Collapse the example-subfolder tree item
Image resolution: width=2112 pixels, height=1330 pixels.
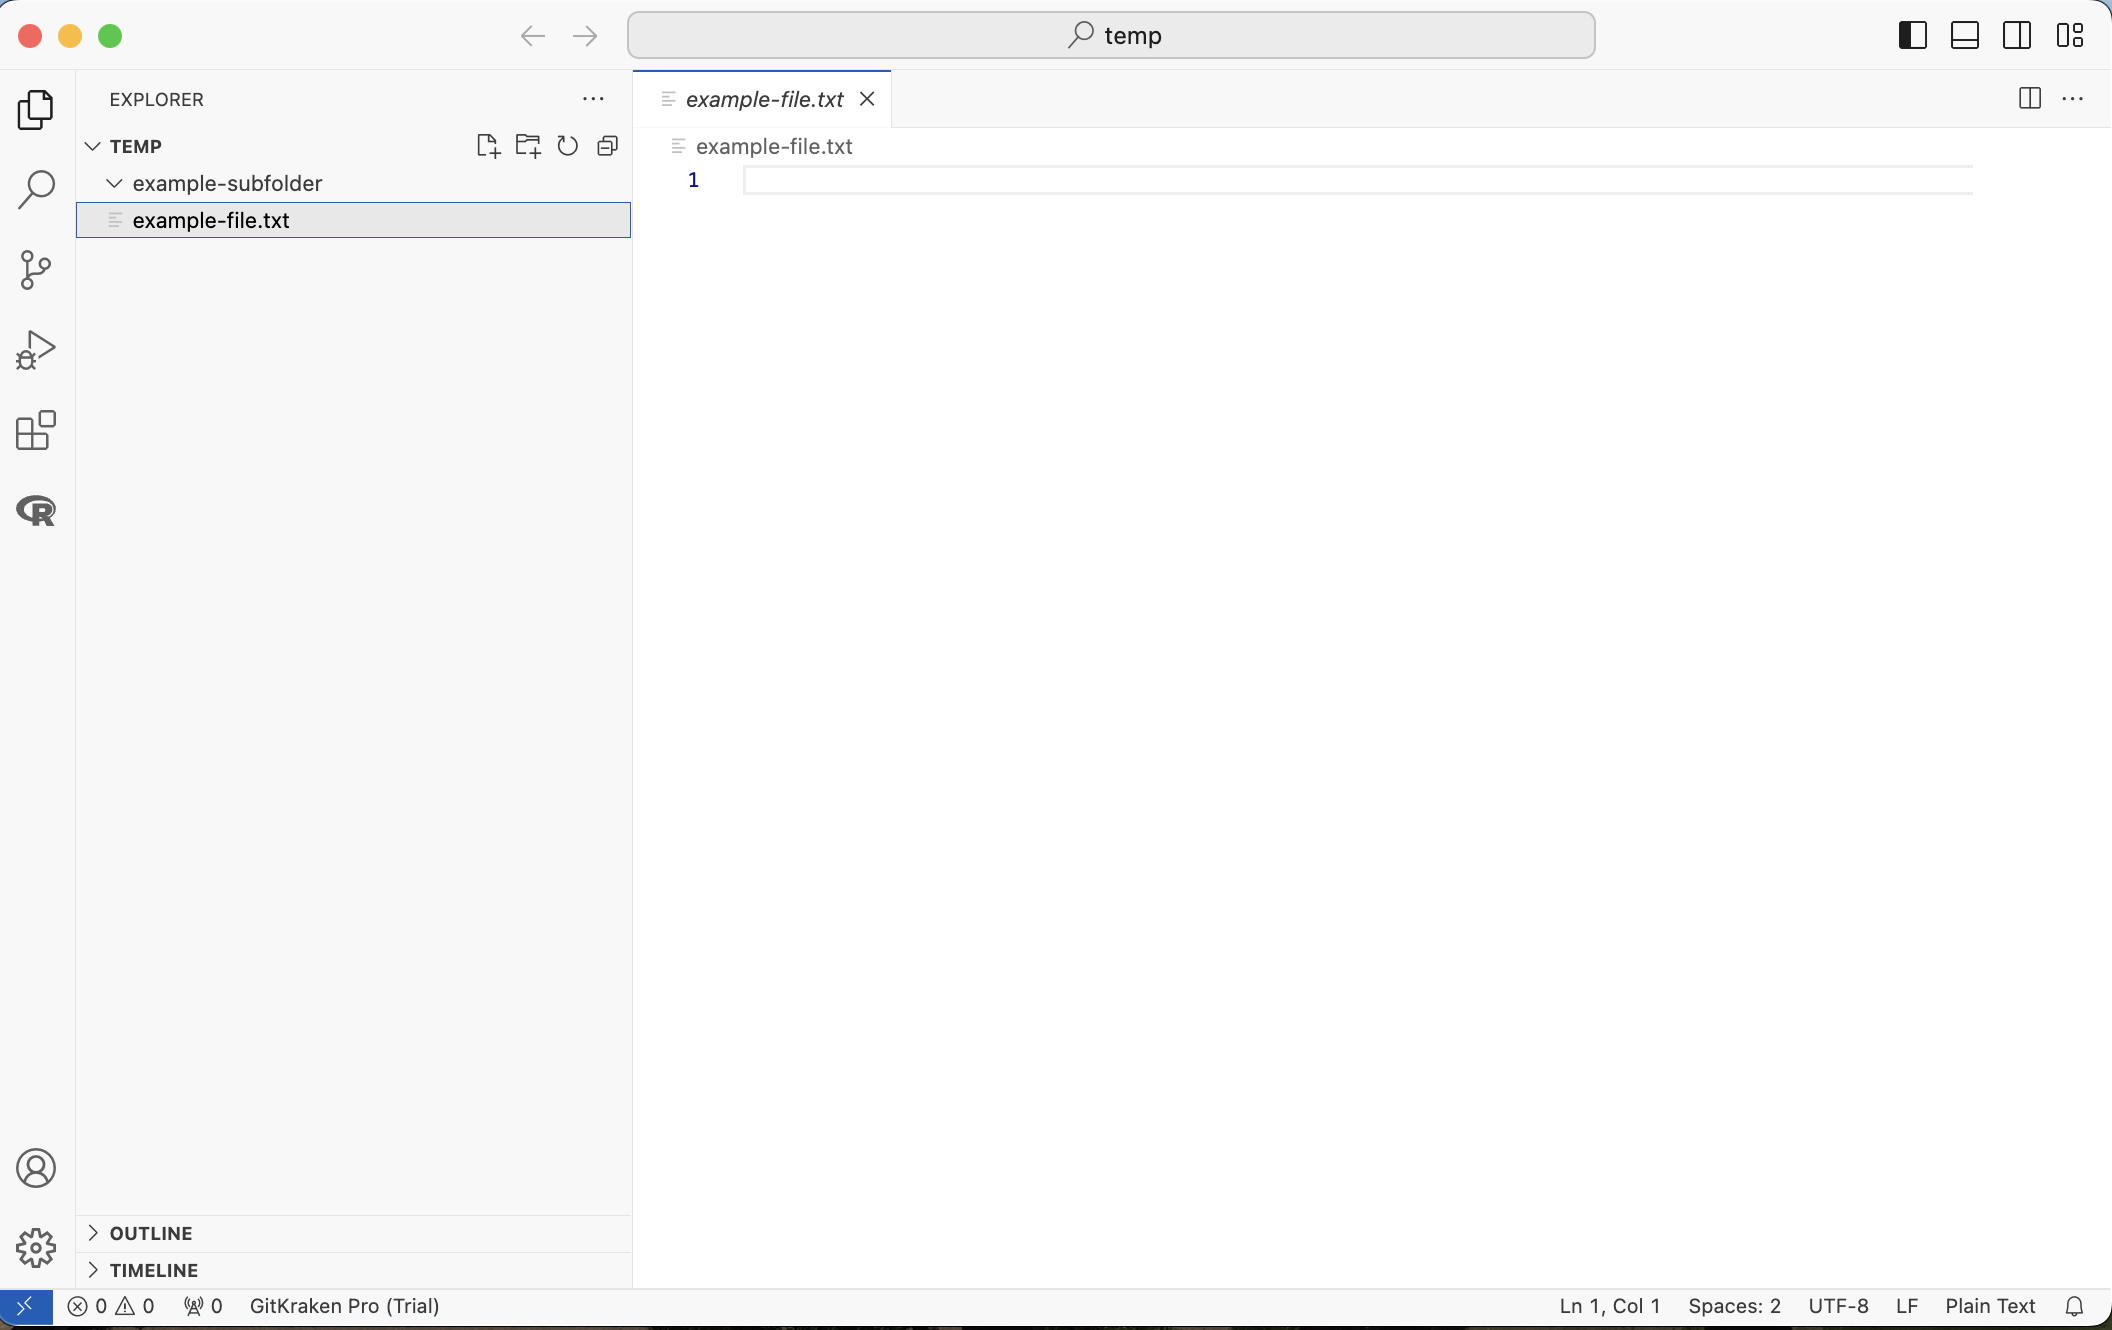[114, 183]
